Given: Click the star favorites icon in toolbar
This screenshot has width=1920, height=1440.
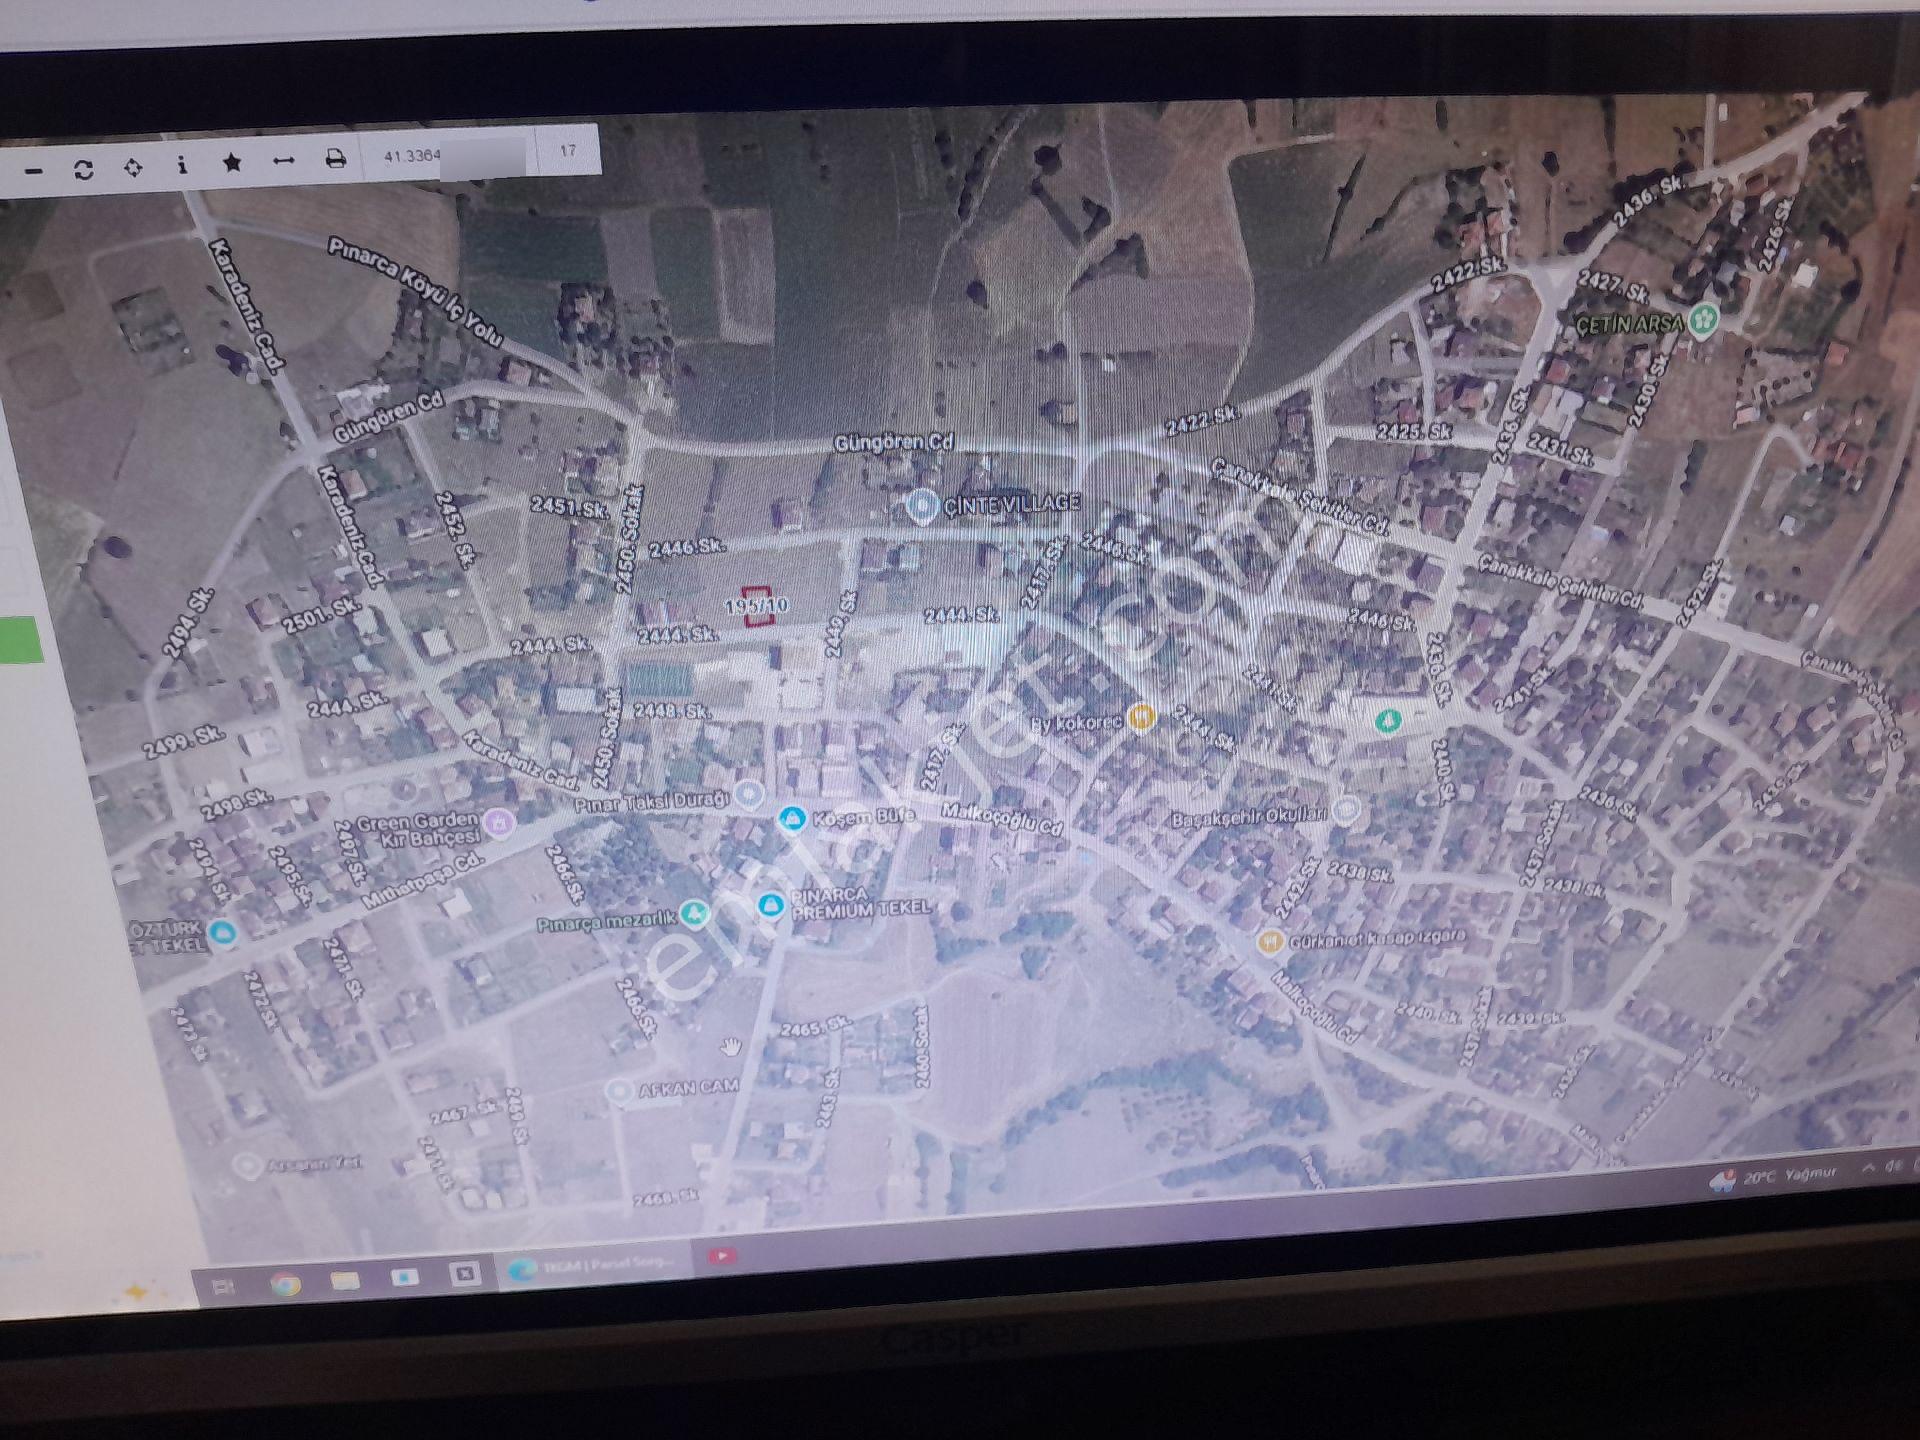Looking at the screenshot, I should [232, 162].
